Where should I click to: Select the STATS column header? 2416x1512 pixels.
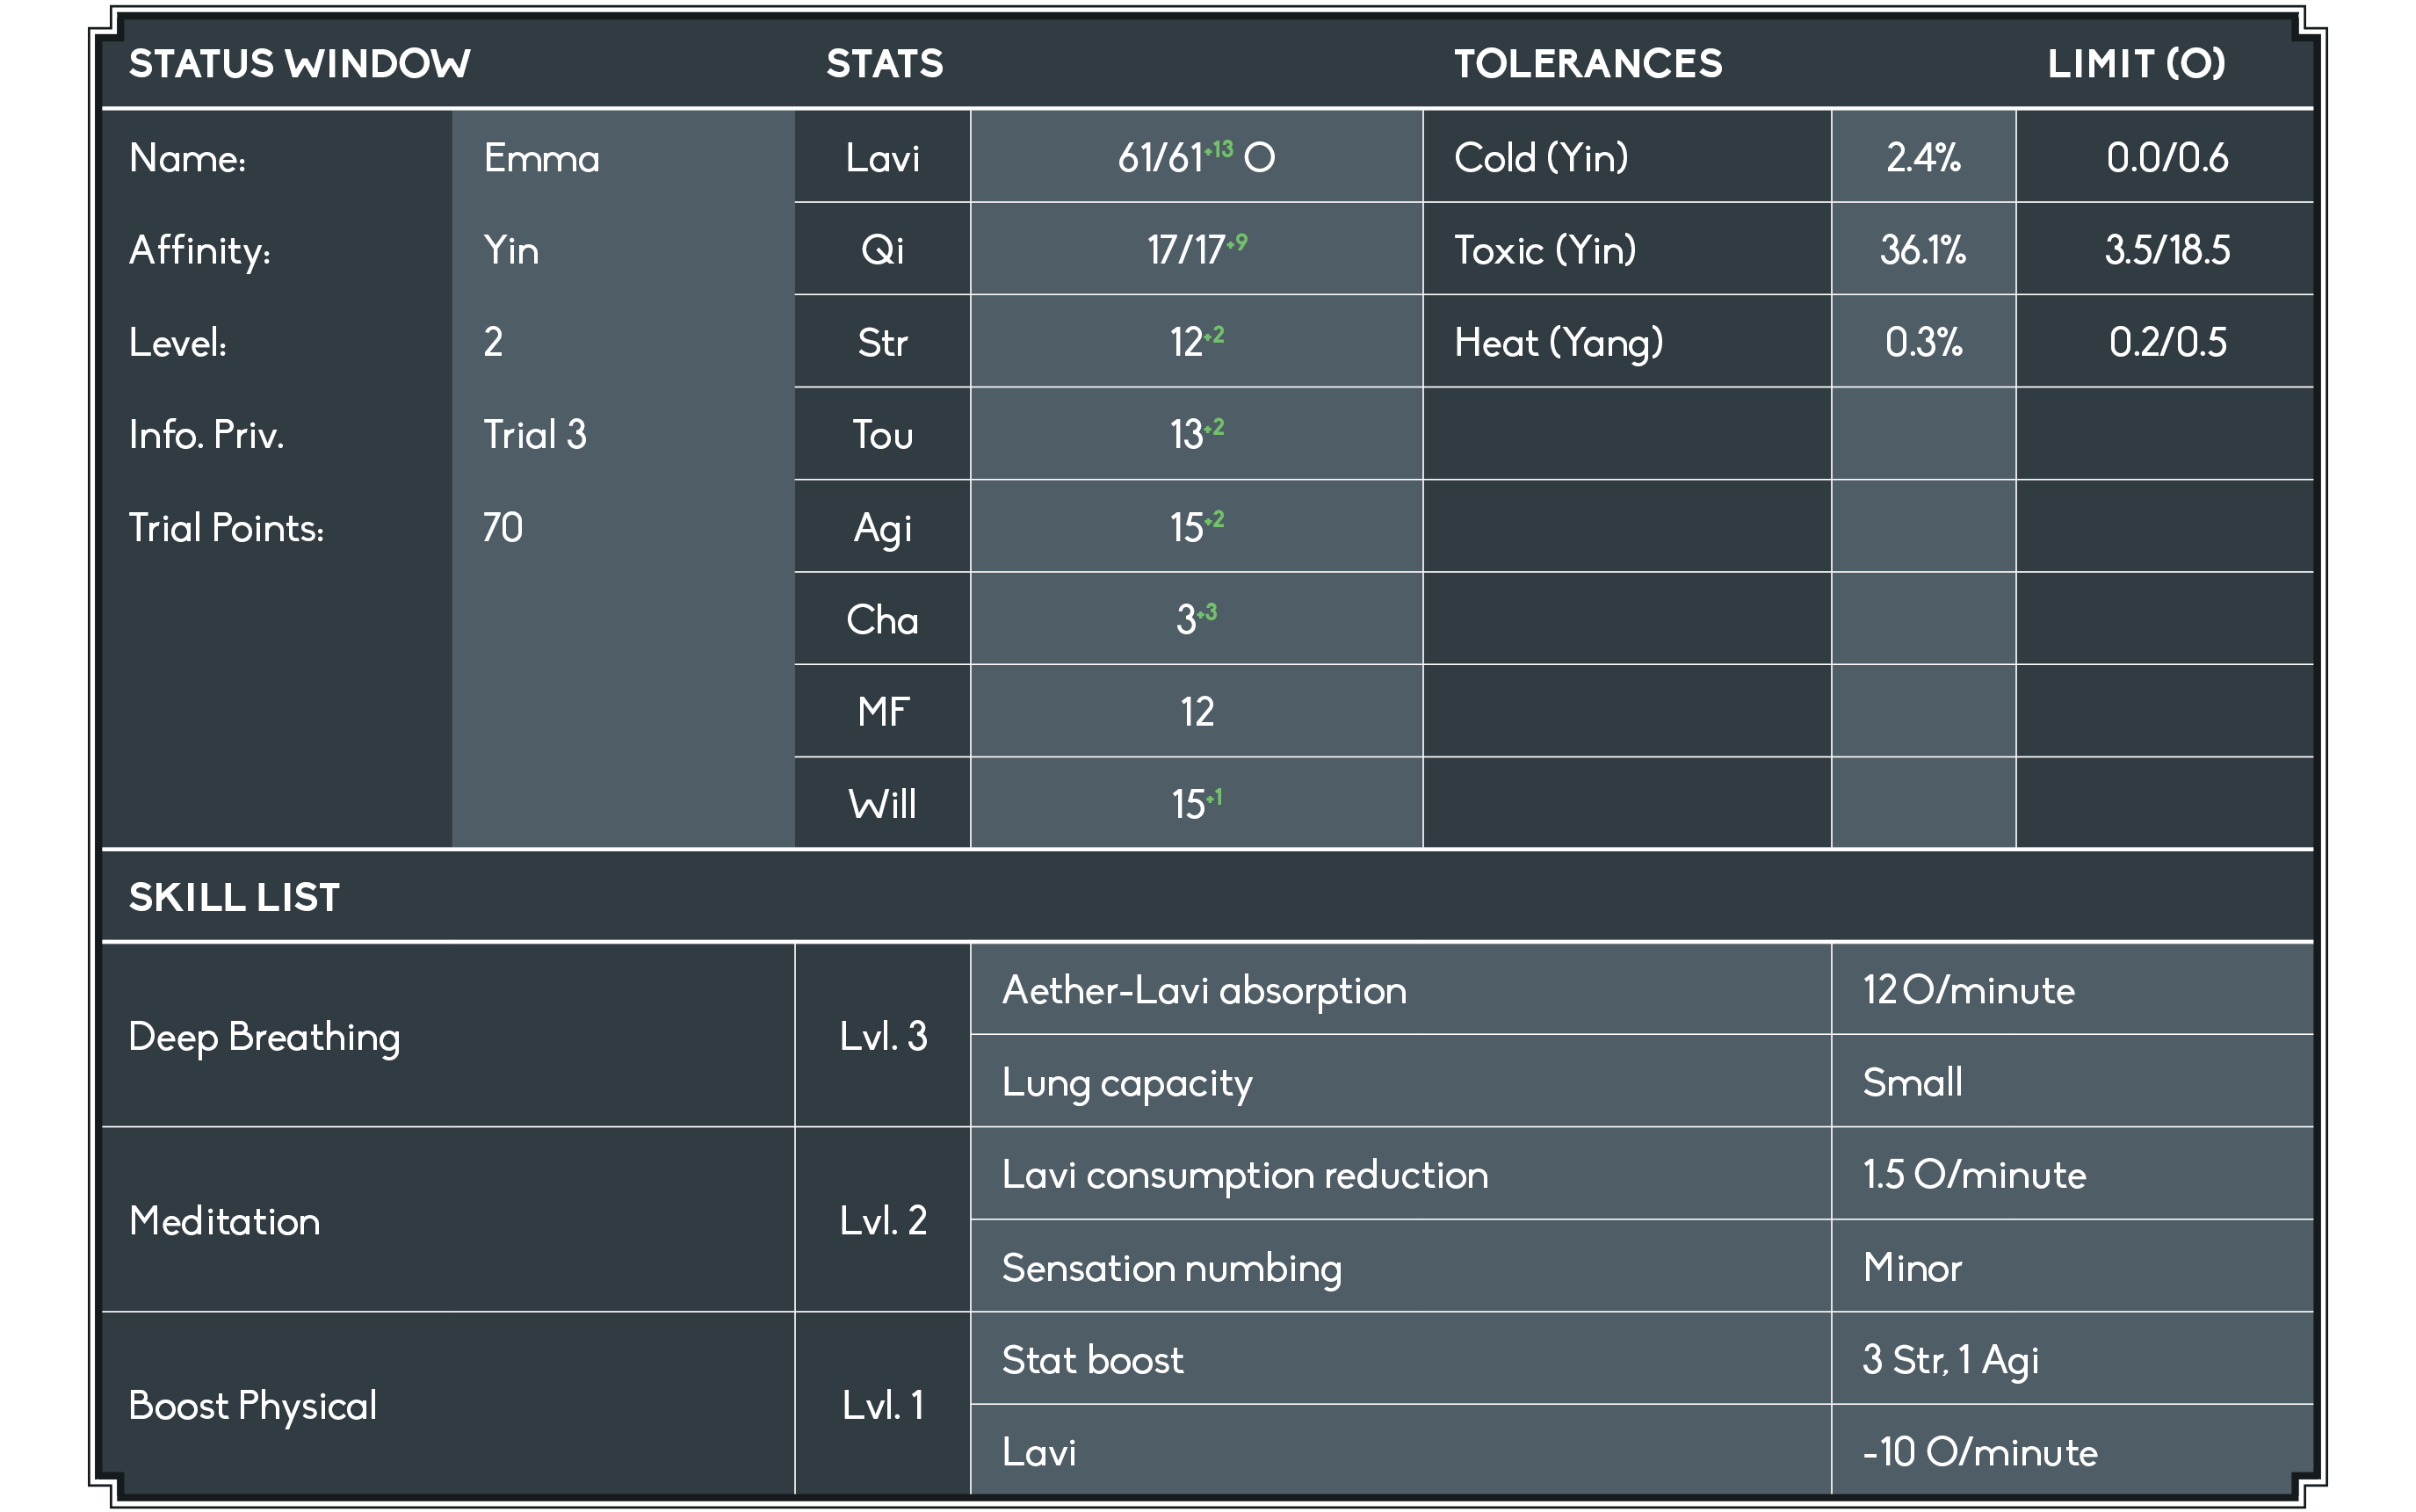pos(884,64)
